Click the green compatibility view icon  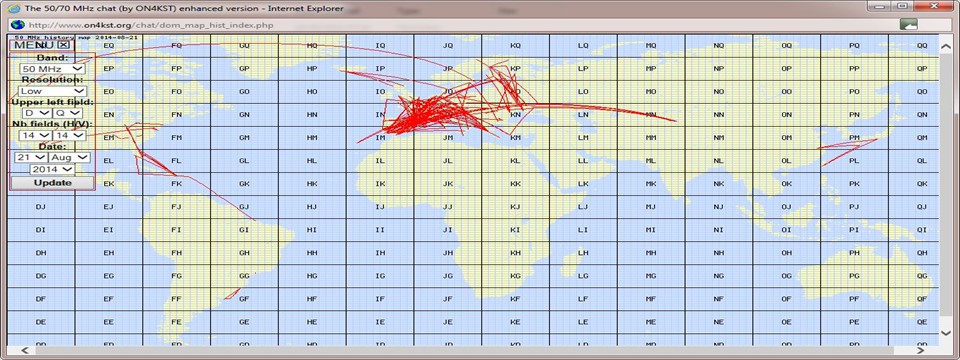[x=909, y=24]
